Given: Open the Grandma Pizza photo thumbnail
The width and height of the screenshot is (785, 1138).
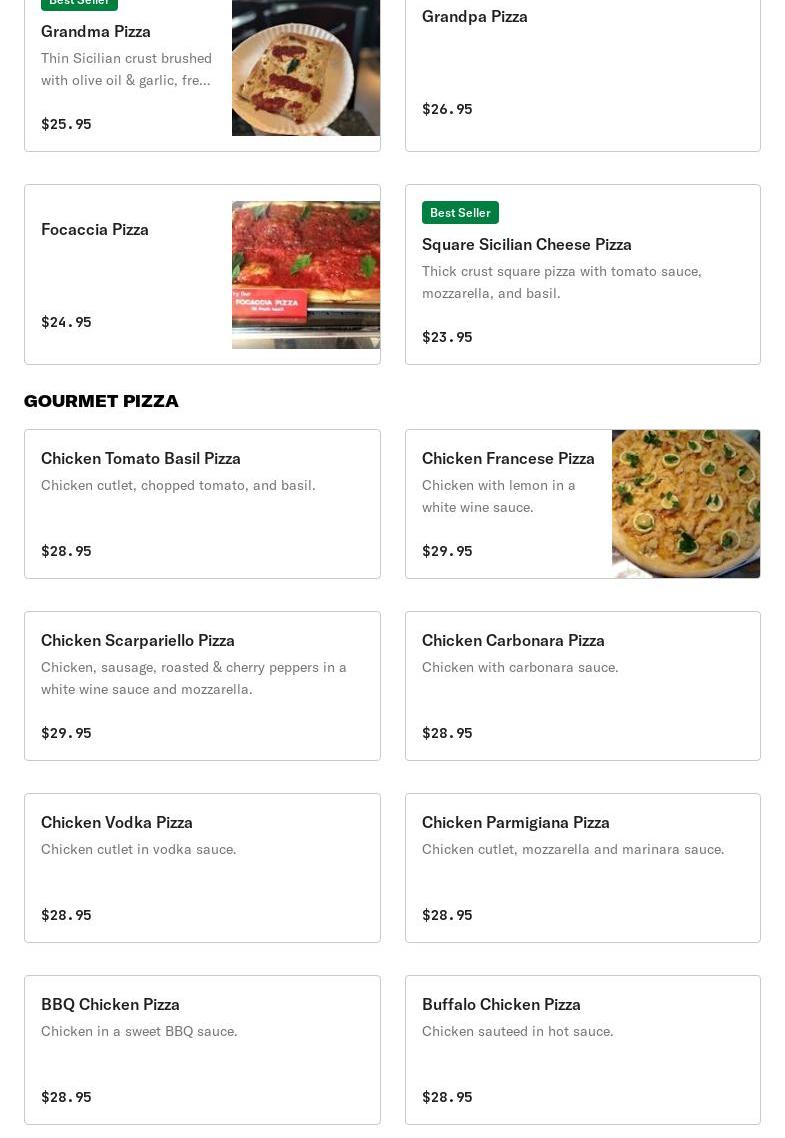Looking at the screenshot, I should (305, 67).
